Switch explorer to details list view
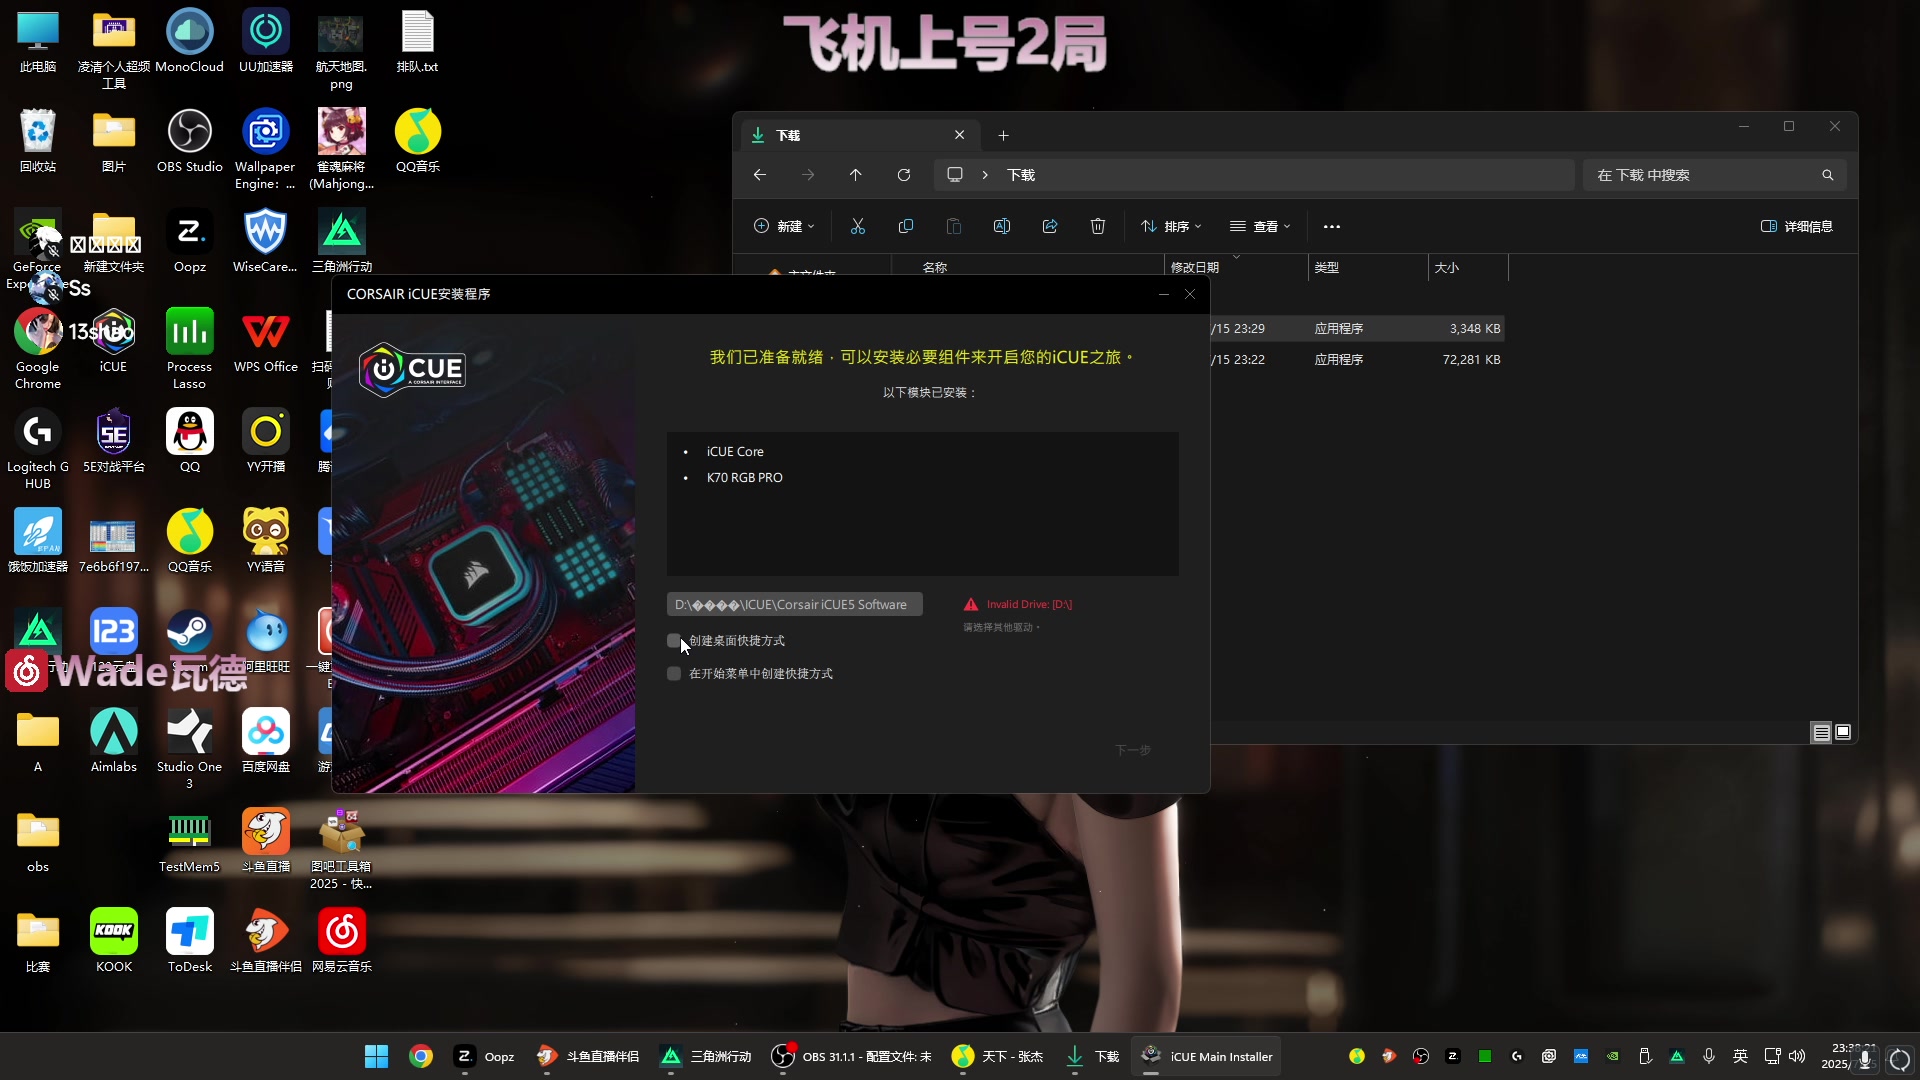The image size is (1920, 1080). [x=1821, y=733]
